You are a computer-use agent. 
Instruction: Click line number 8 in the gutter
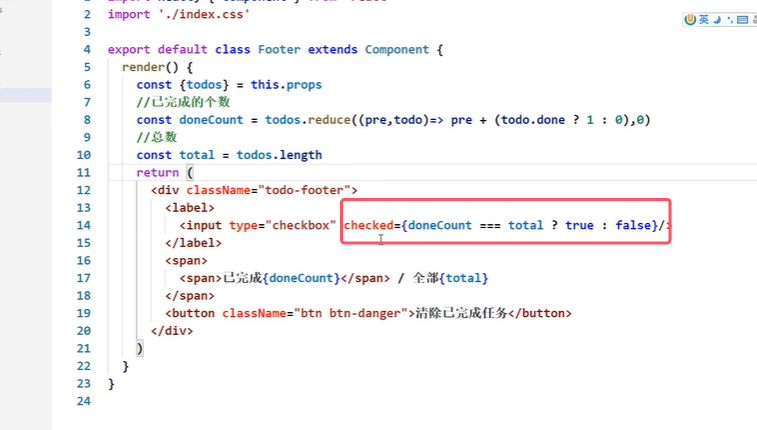pos(87,120)
